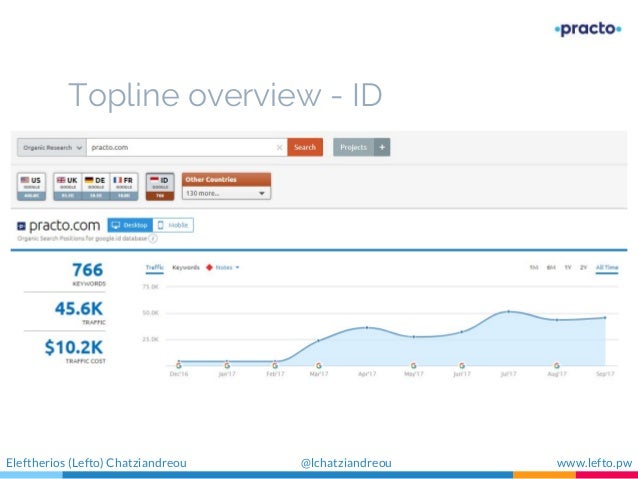Open the Traffic chart tab
The width and height of the screenshot is (638, 479).
tap(155, 268)
